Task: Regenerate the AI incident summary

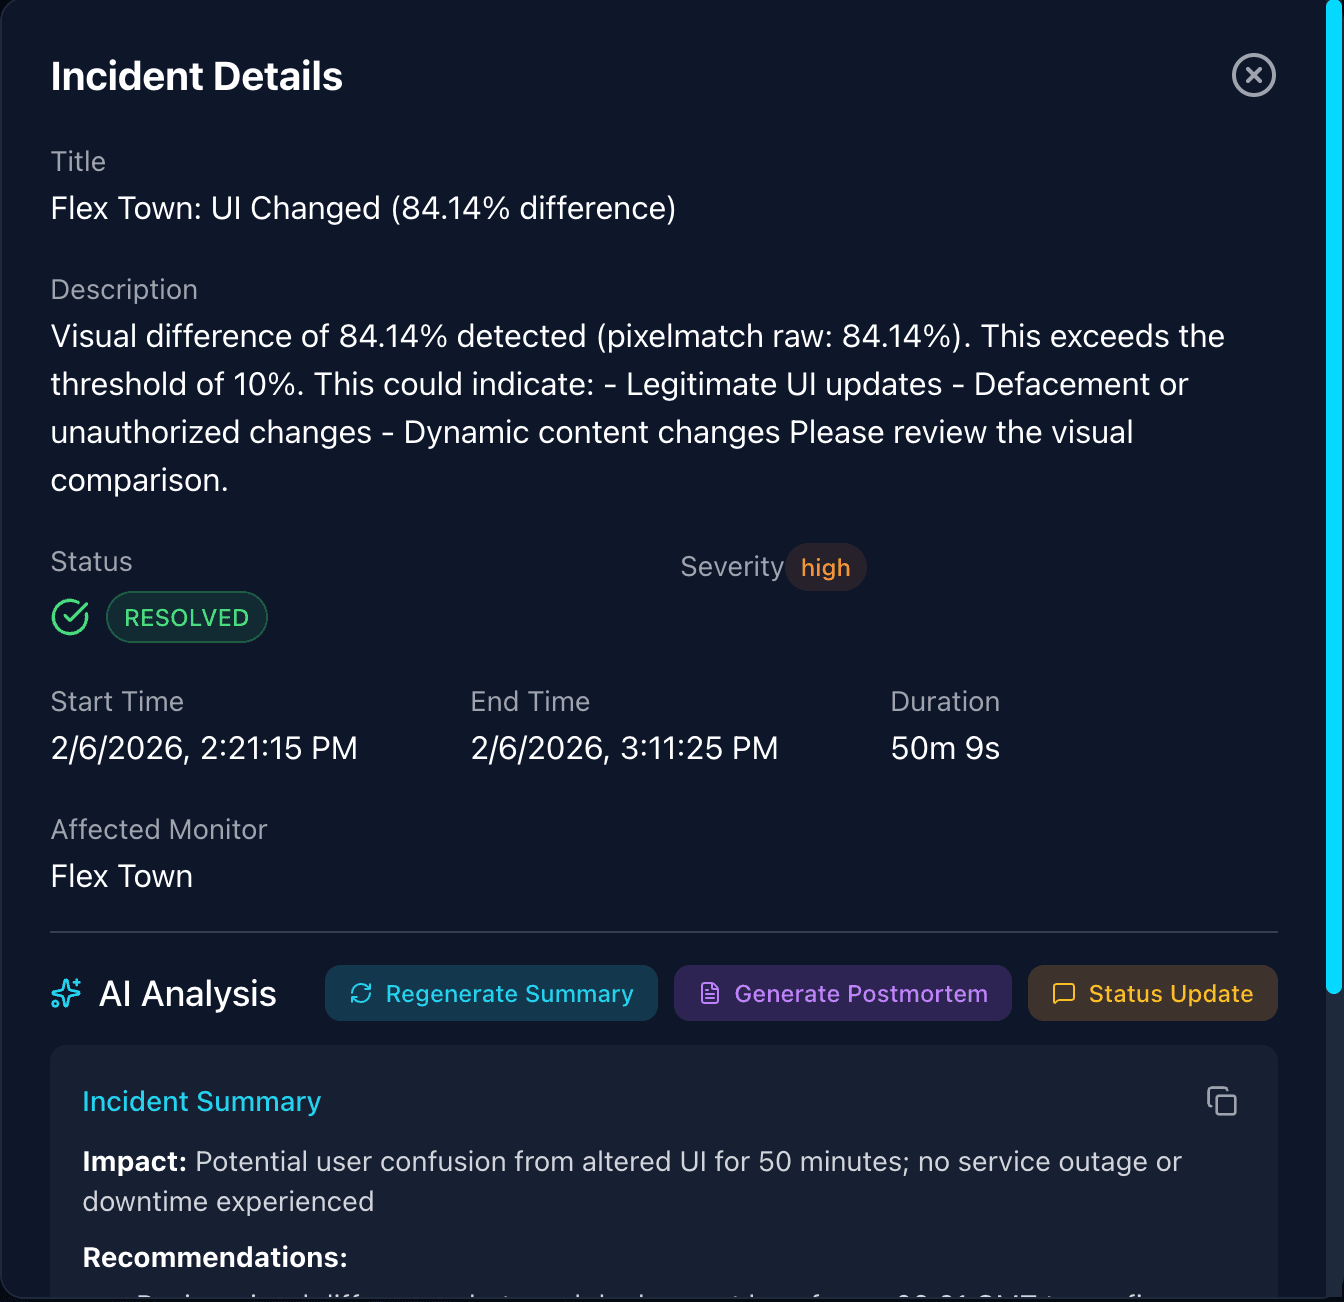Action: pos(491,993)
